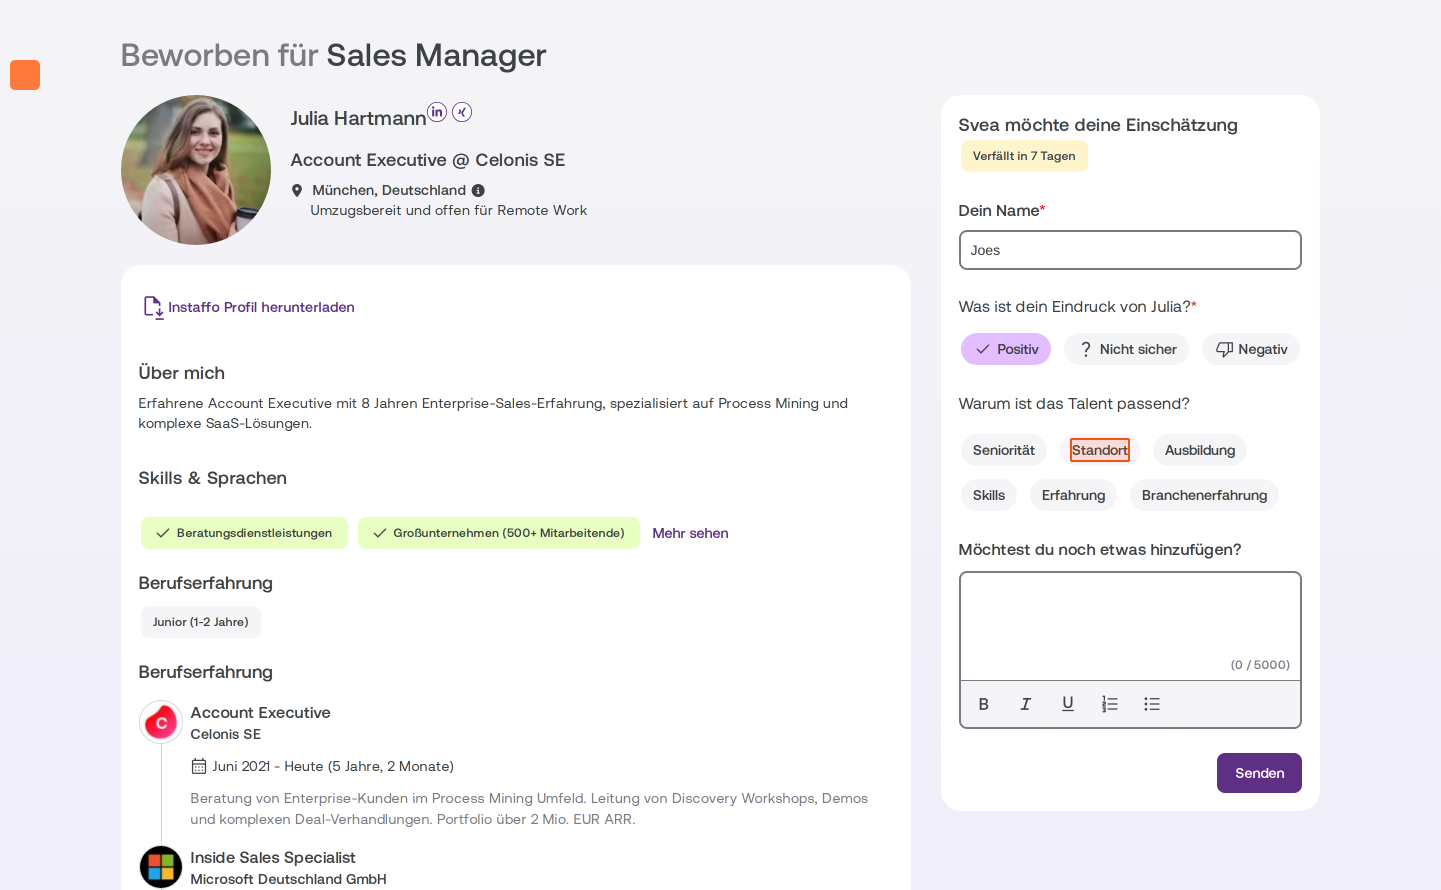Click the info icon next to München, Deutschland
This screenshot has height=890, width=1441.
(478, 190)
